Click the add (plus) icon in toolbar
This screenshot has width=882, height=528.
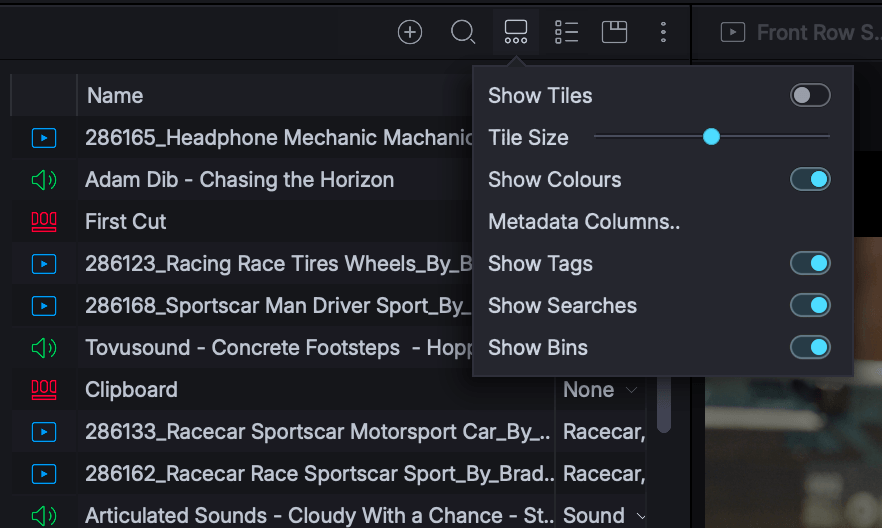[410, 32]
